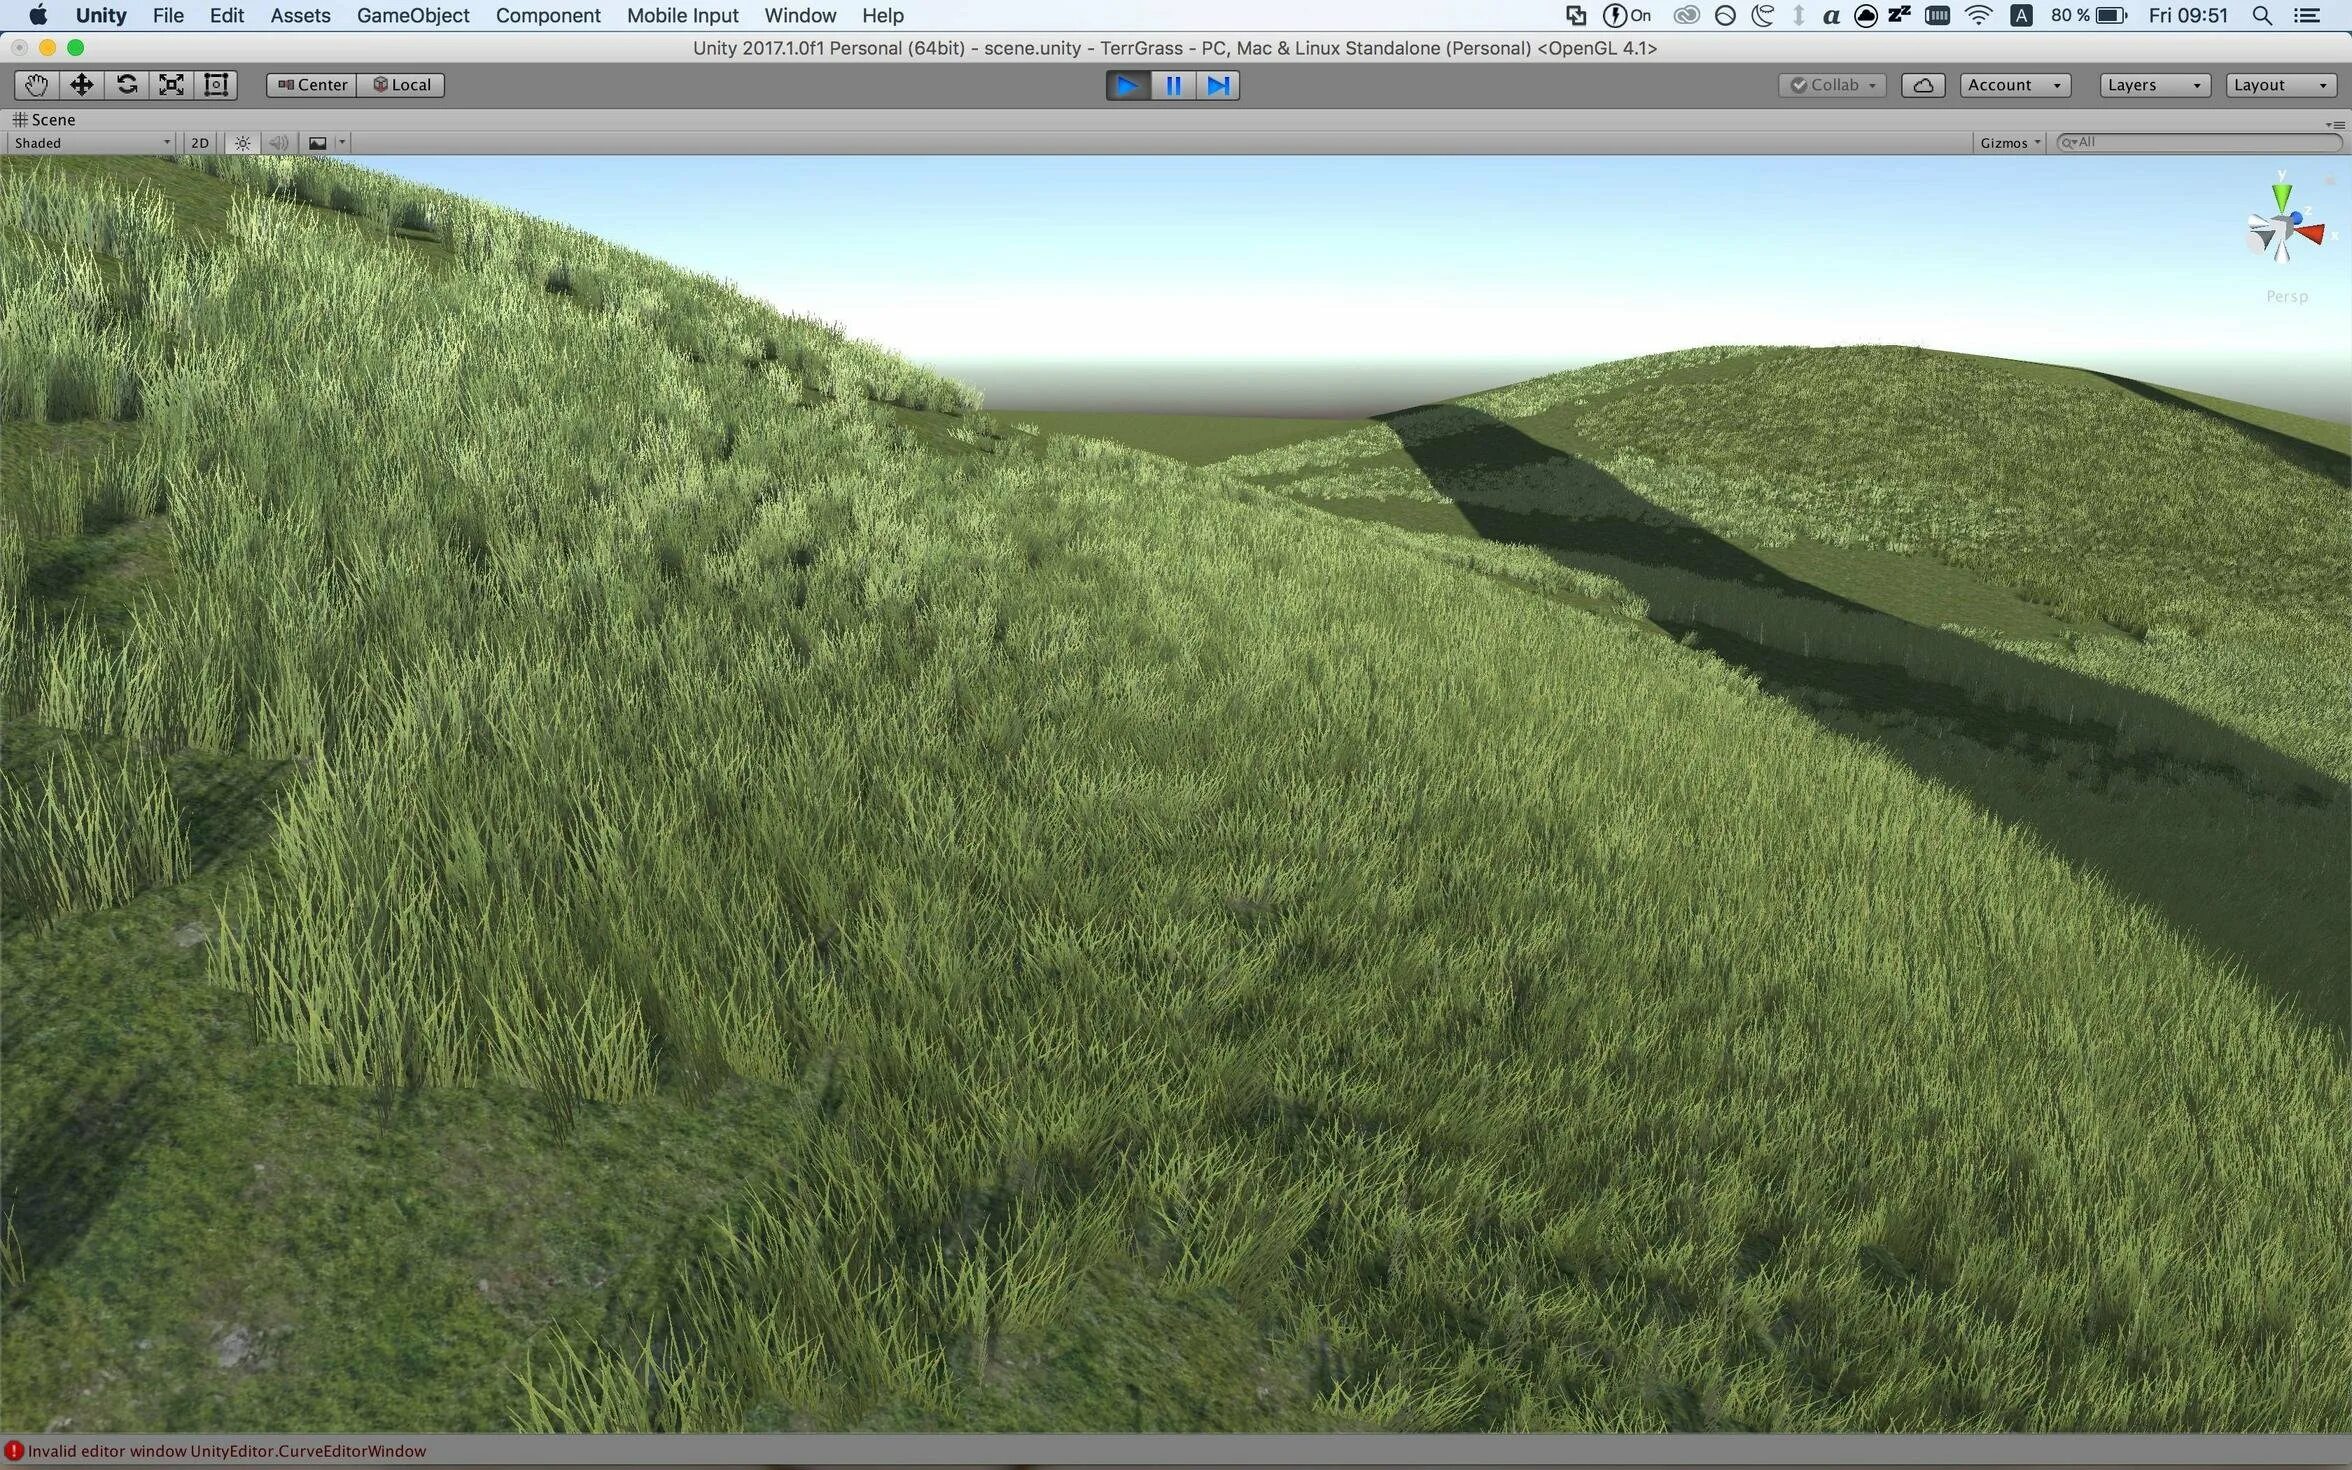Toggle scene audio speaker icon
Viewport: 2352px width, 1470px height.
(x=279, y=143)
